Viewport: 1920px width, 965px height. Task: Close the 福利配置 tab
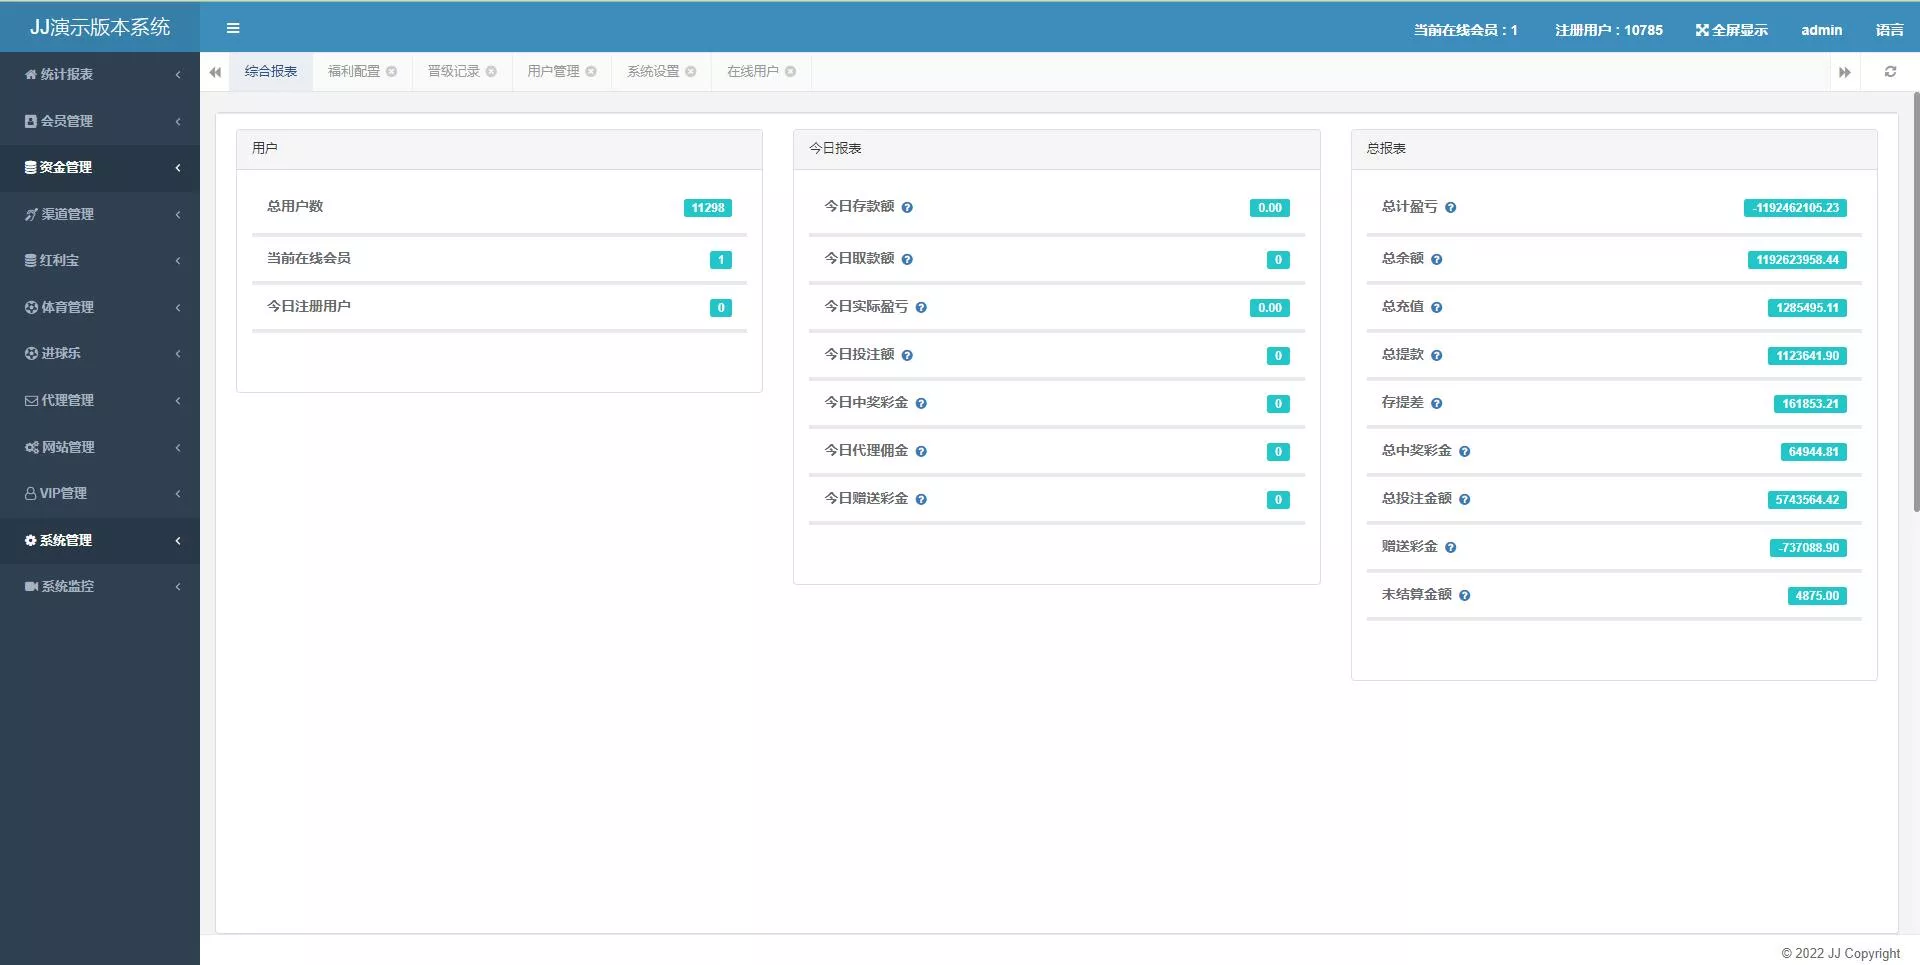(x=392, y=72)
